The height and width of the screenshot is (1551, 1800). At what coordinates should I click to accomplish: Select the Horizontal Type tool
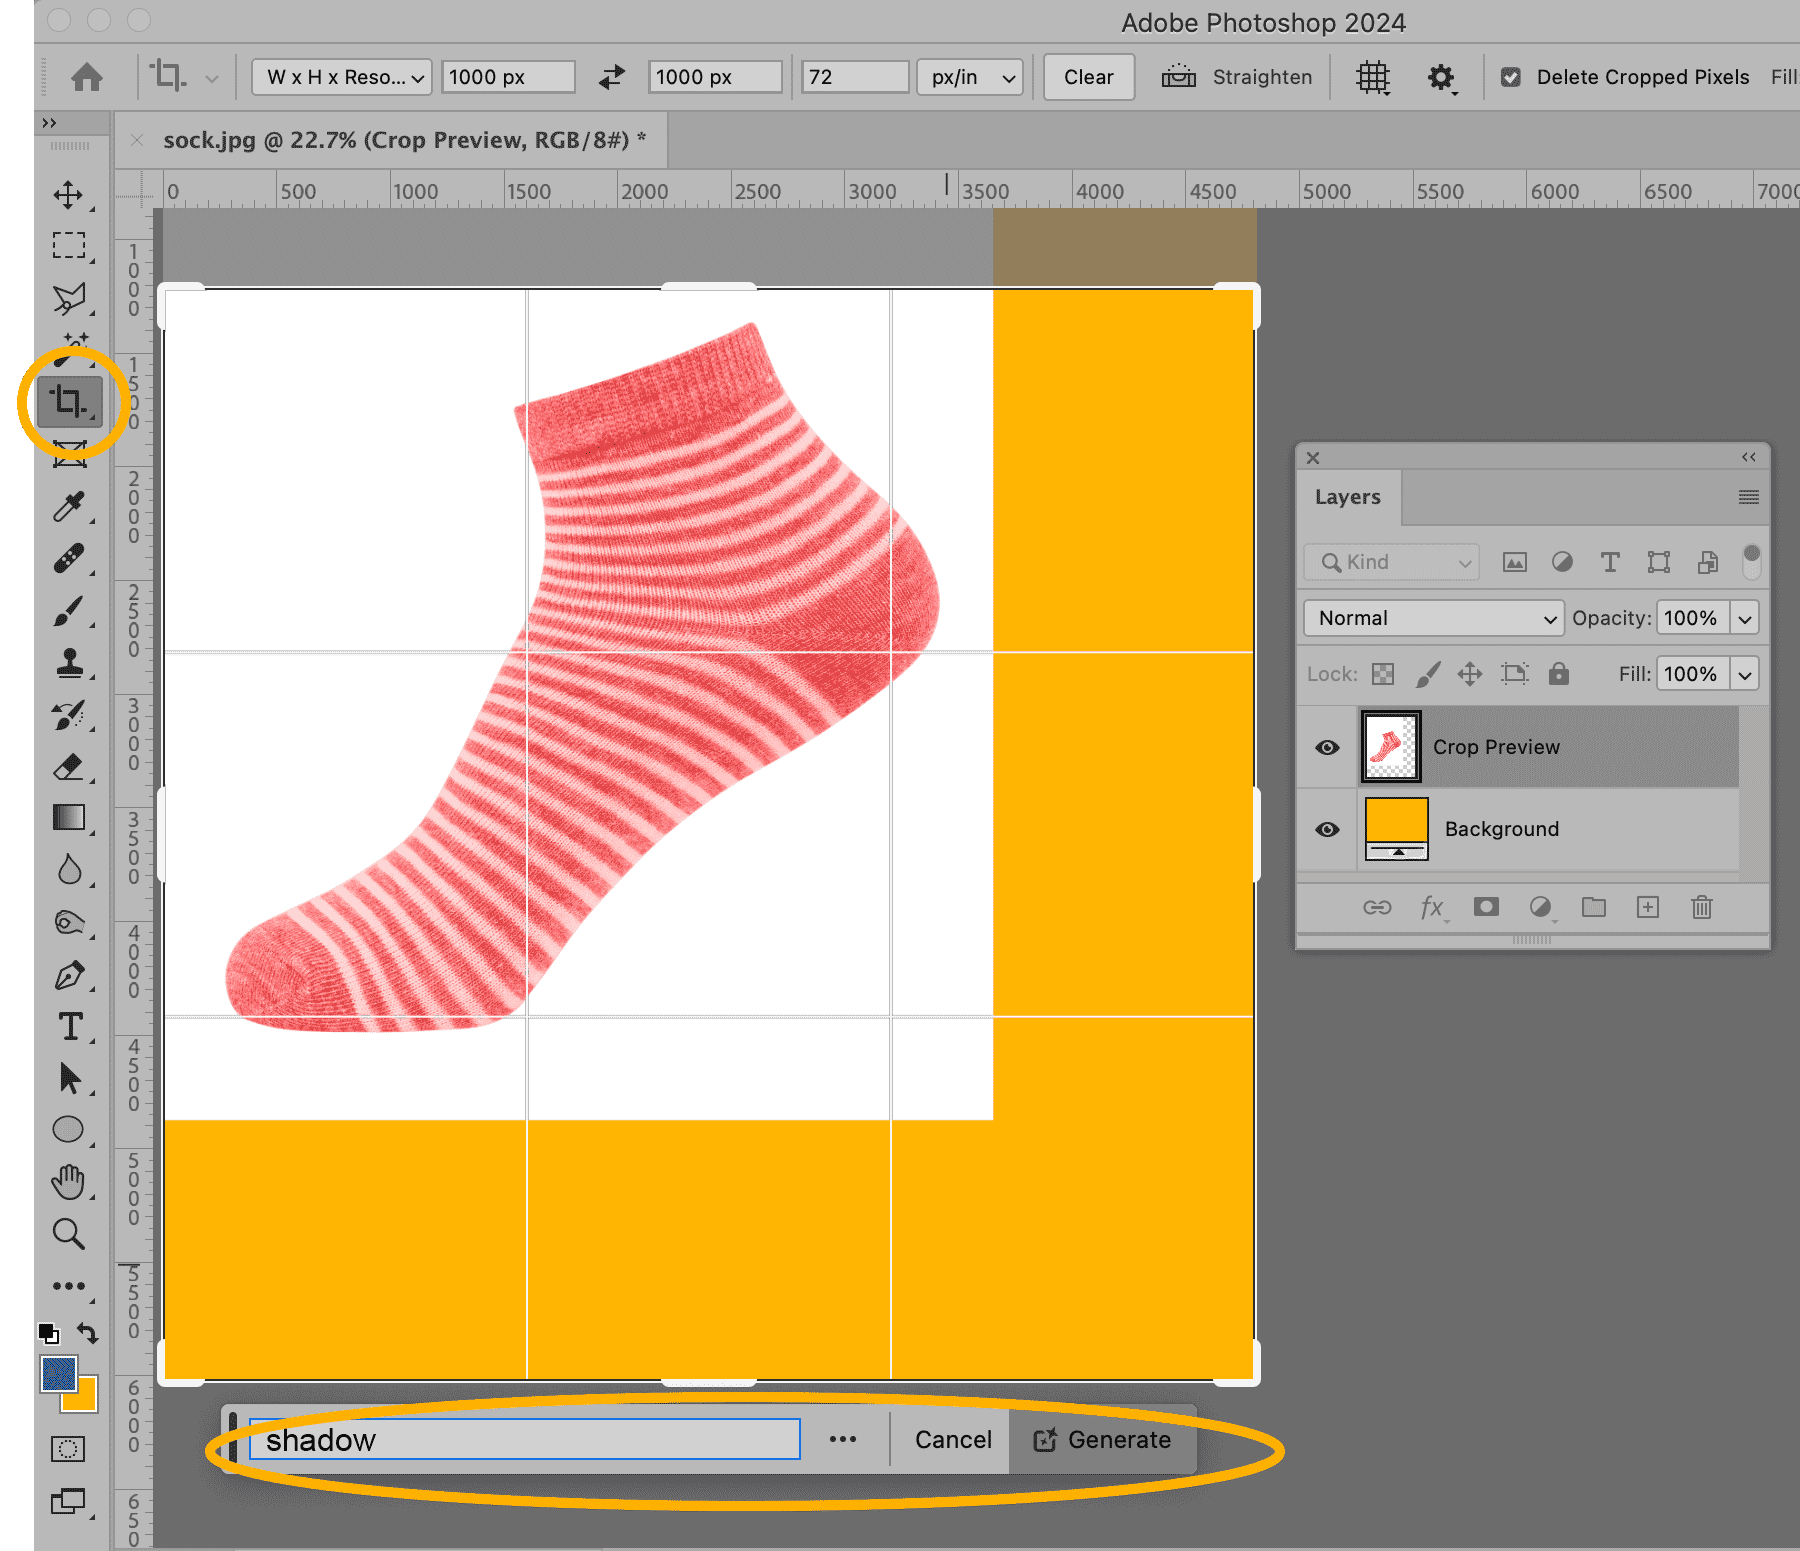68,1027
